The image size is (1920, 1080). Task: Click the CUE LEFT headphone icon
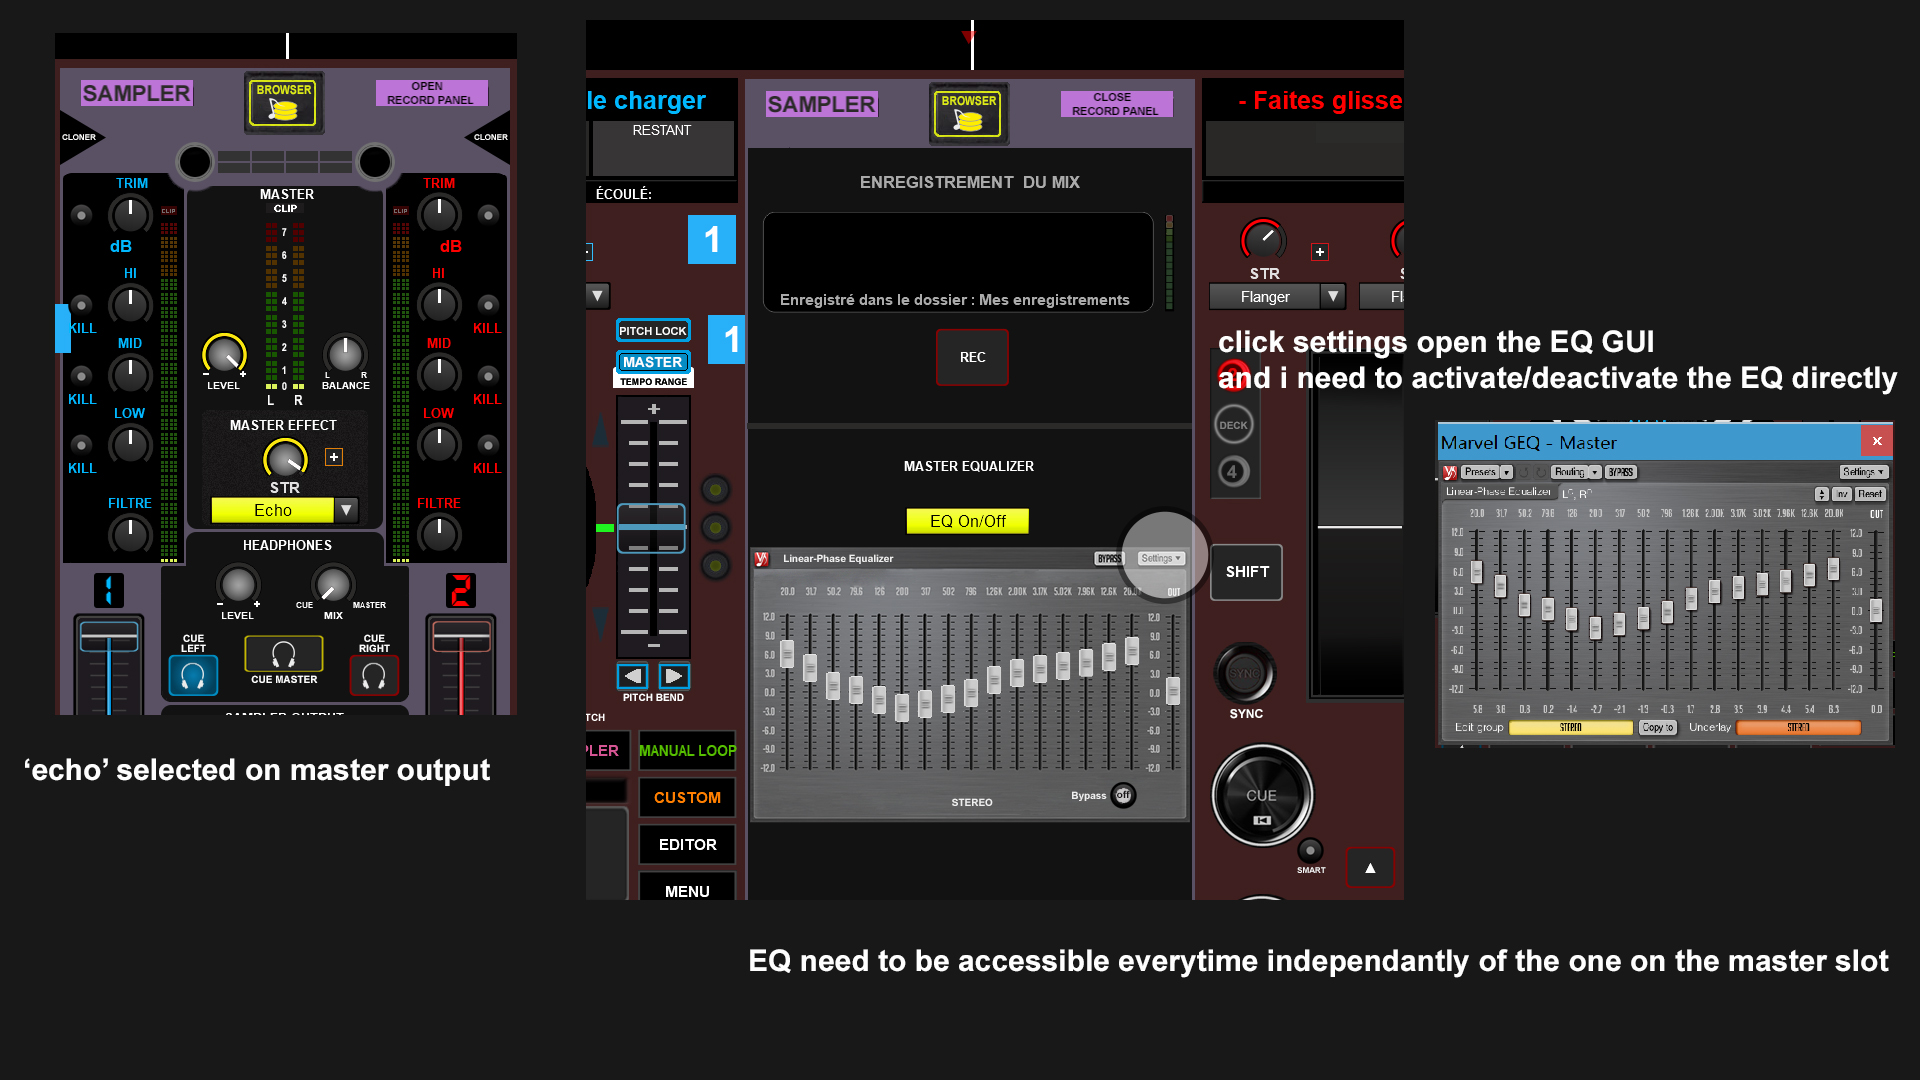[x=193, y=677]
